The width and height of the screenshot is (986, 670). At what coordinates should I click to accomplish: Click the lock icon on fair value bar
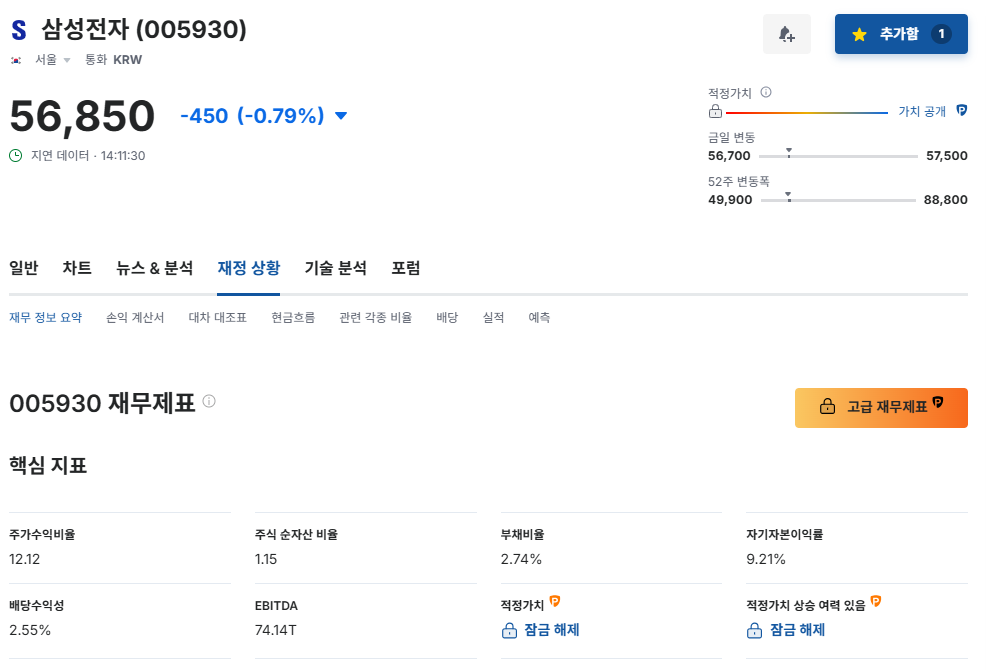pos(716,112)
